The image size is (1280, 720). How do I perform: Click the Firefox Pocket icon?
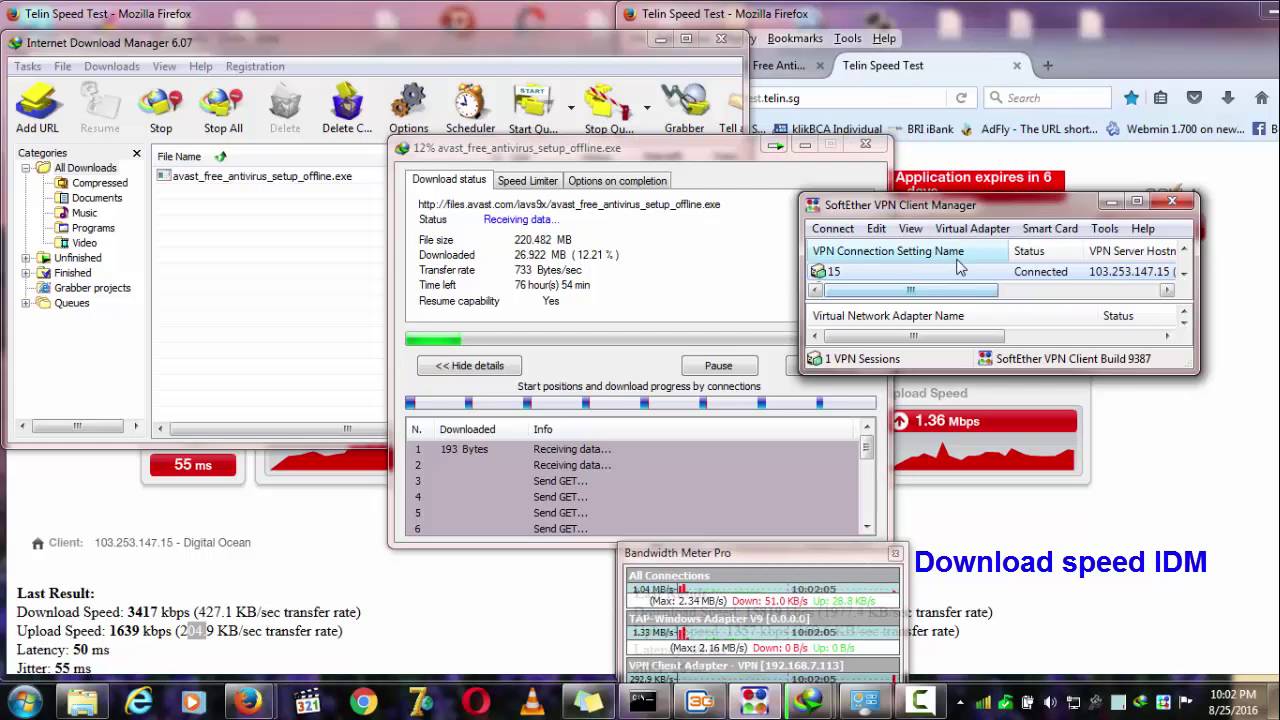tap(1194, 98)
